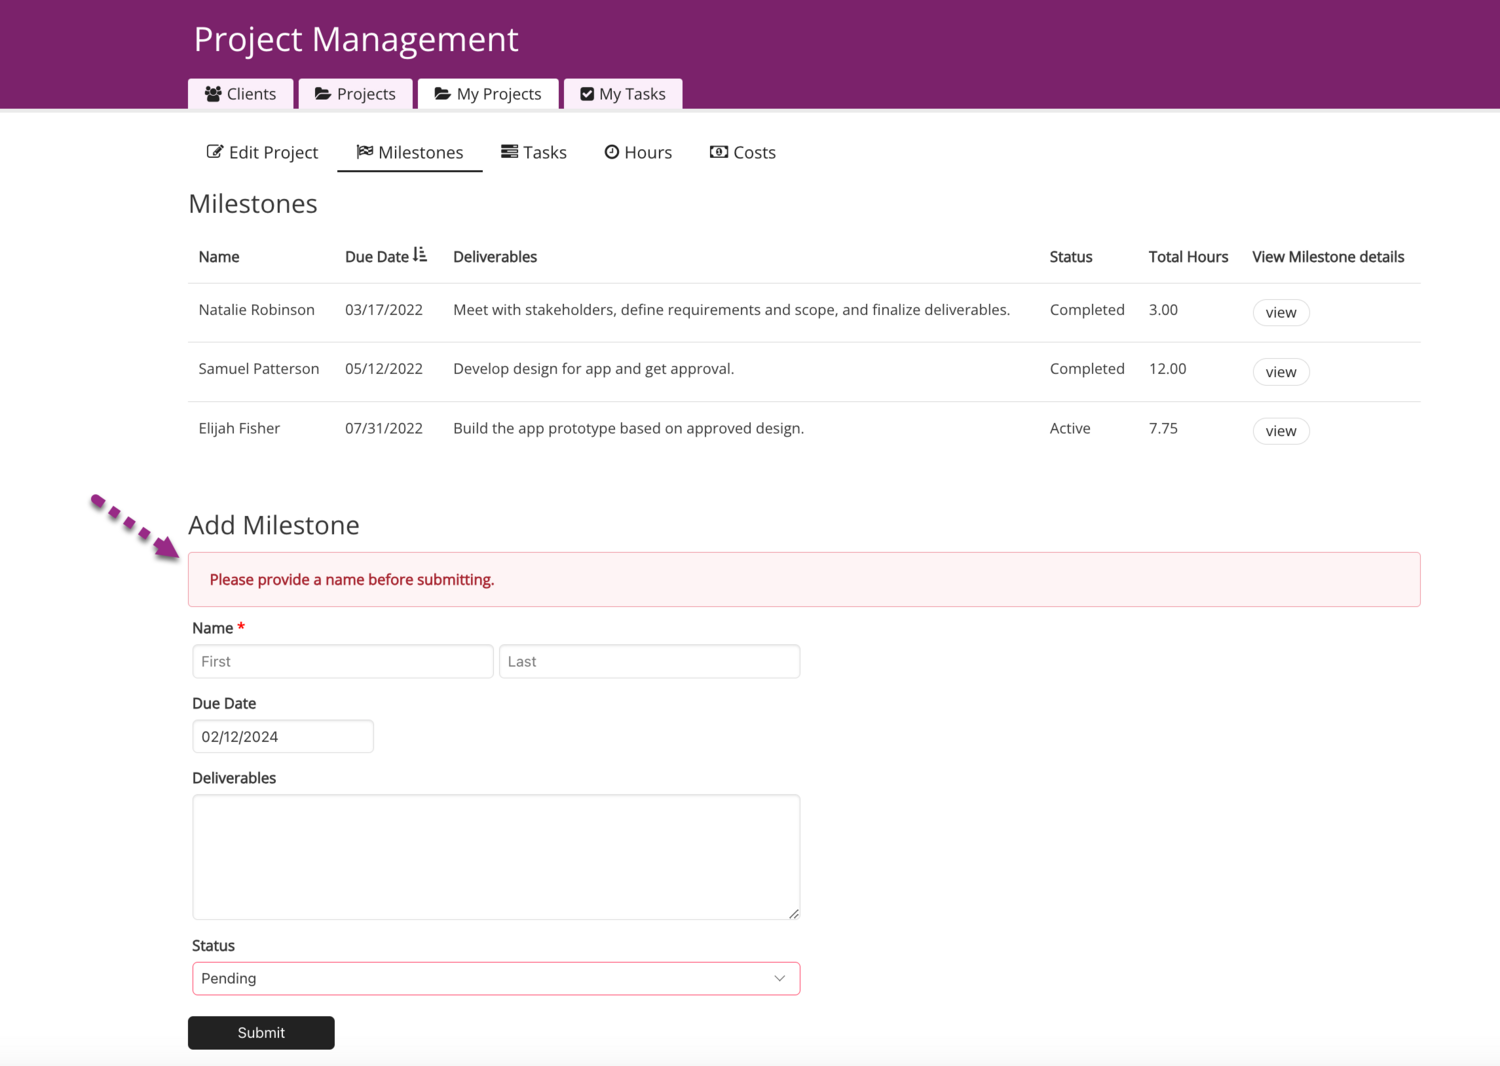Click the Clients people icon
The height and width of the screenshot is (1066, 1500).
(213, 94)
